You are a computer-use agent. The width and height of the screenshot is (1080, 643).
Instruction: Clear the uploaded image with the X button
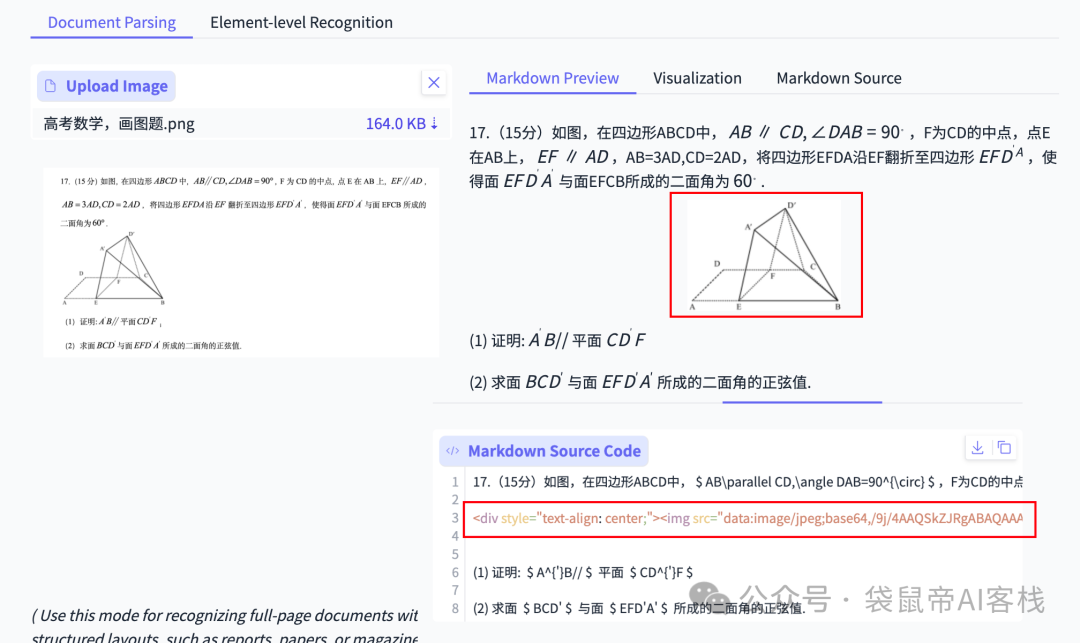click(x=433, y=83)
